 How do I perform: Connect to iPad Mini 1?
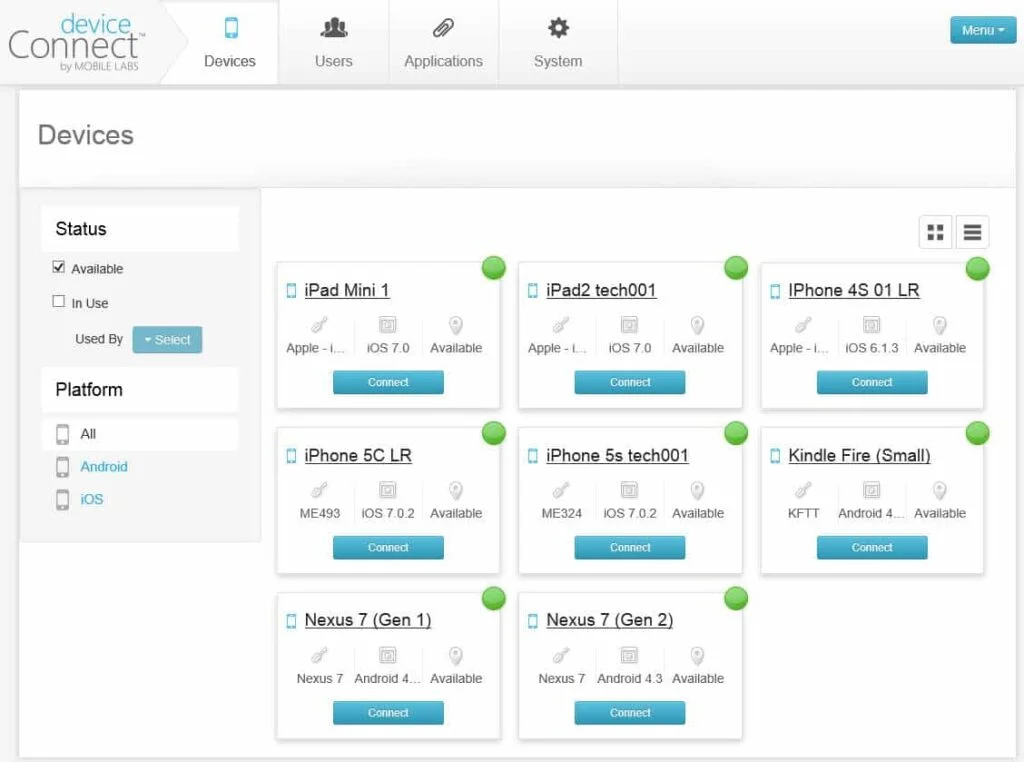[x=388, y=382]
